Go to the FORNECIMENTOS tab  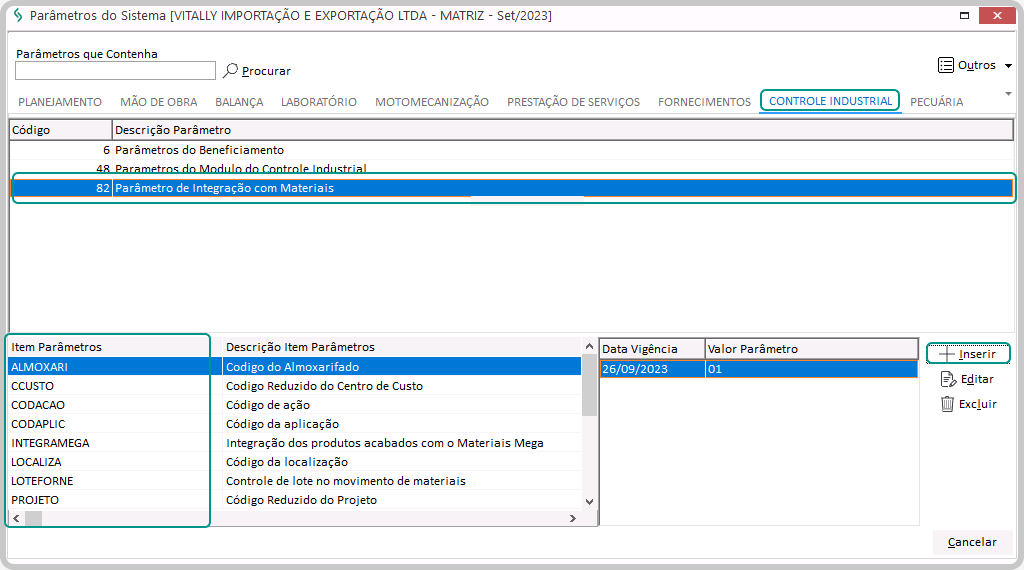pos(704,102)
